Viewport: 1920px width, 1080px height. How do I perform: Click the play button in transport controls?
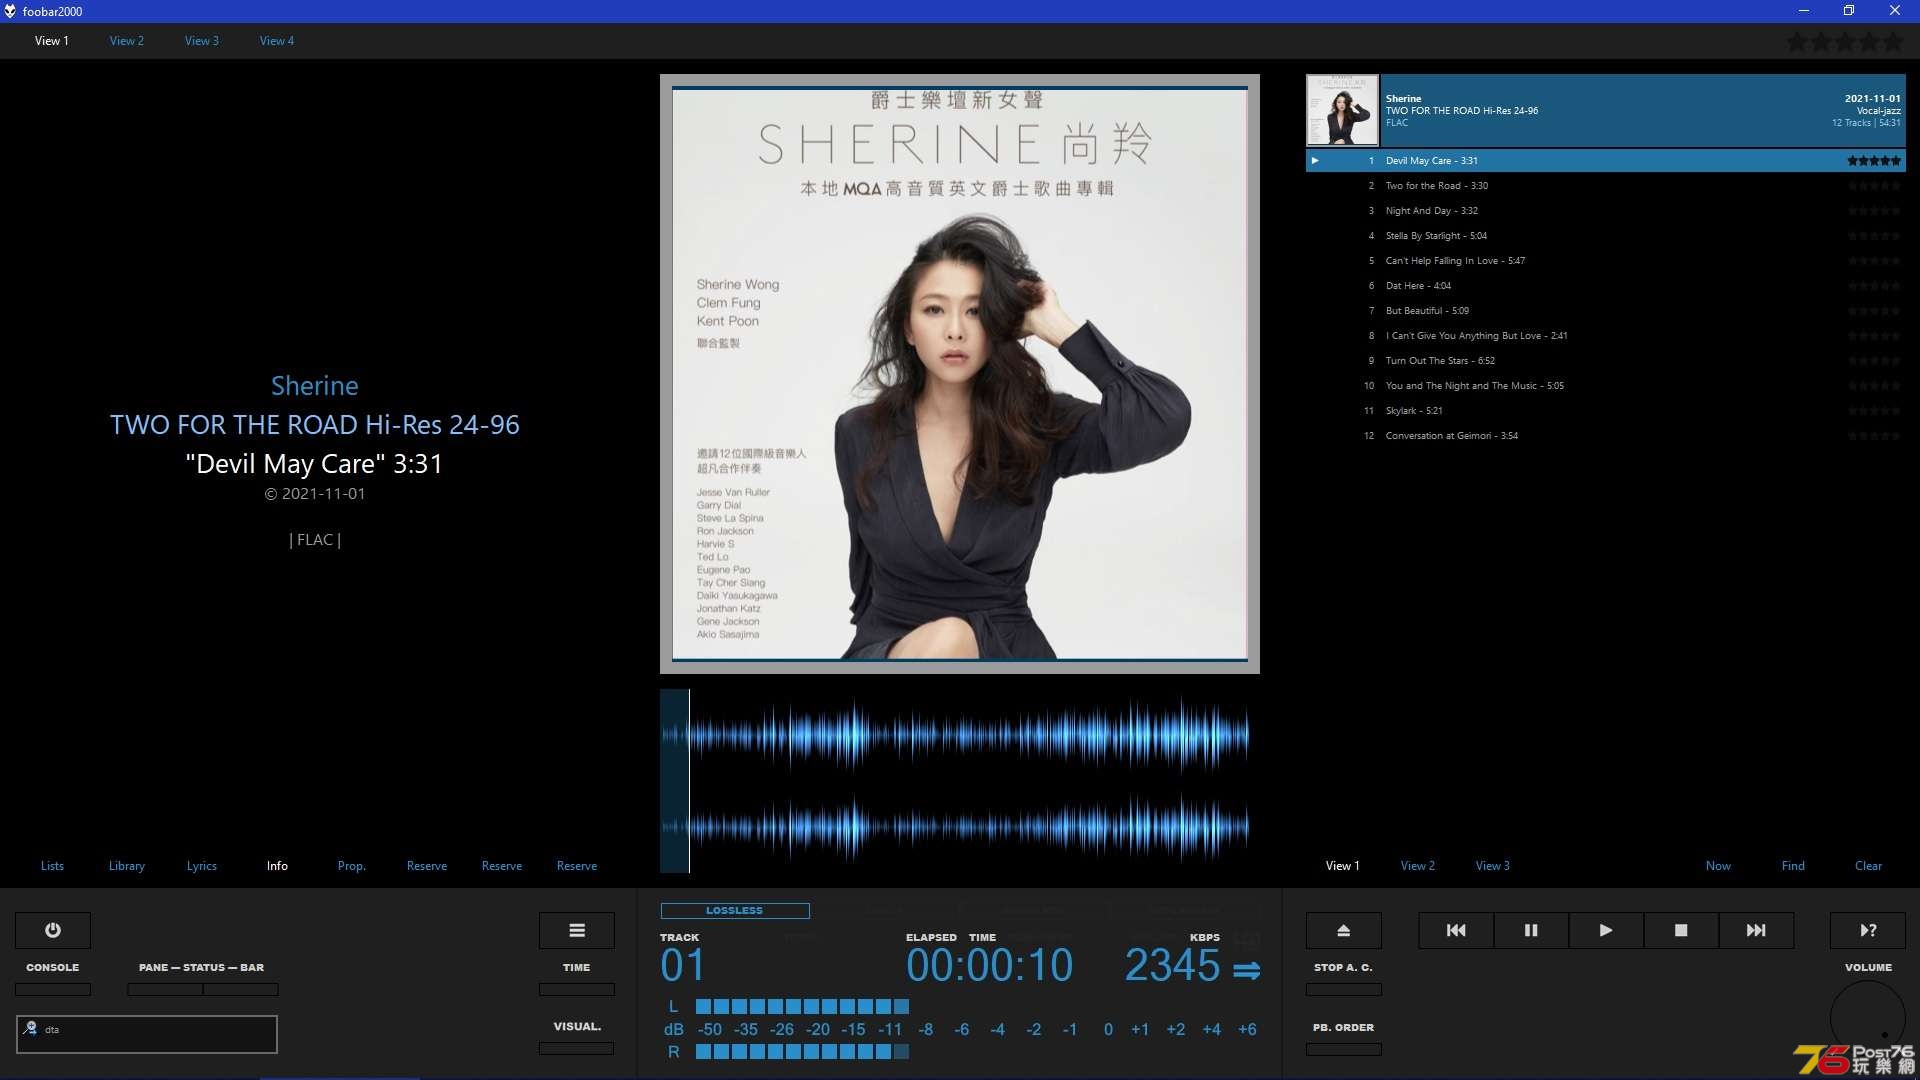pos(1606,930)
